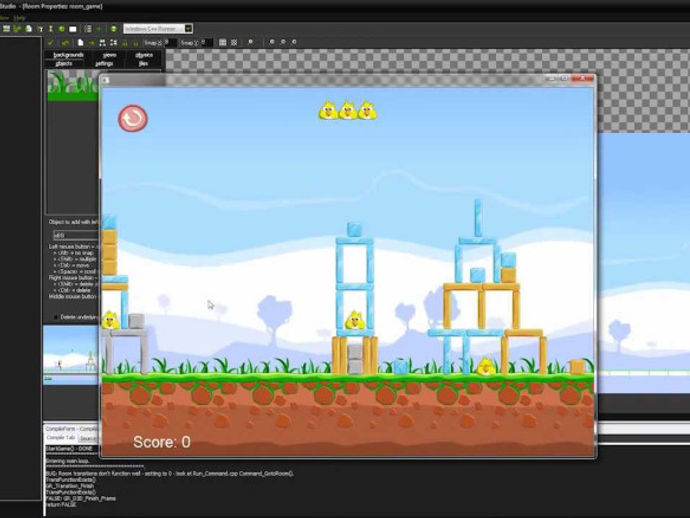The image size is (690, 518).
Task: Click the green undo arrow in room toolbar
Action: 65,43
